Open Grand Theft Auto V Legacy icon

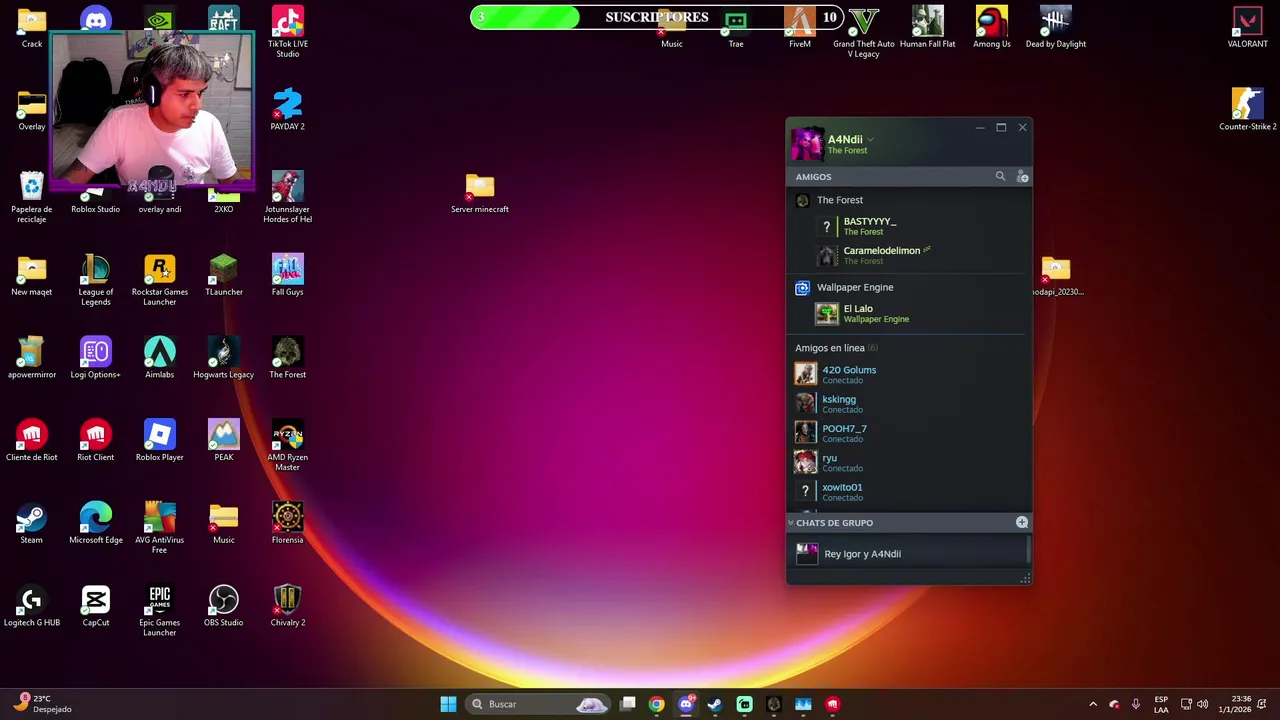click(864, 32)
